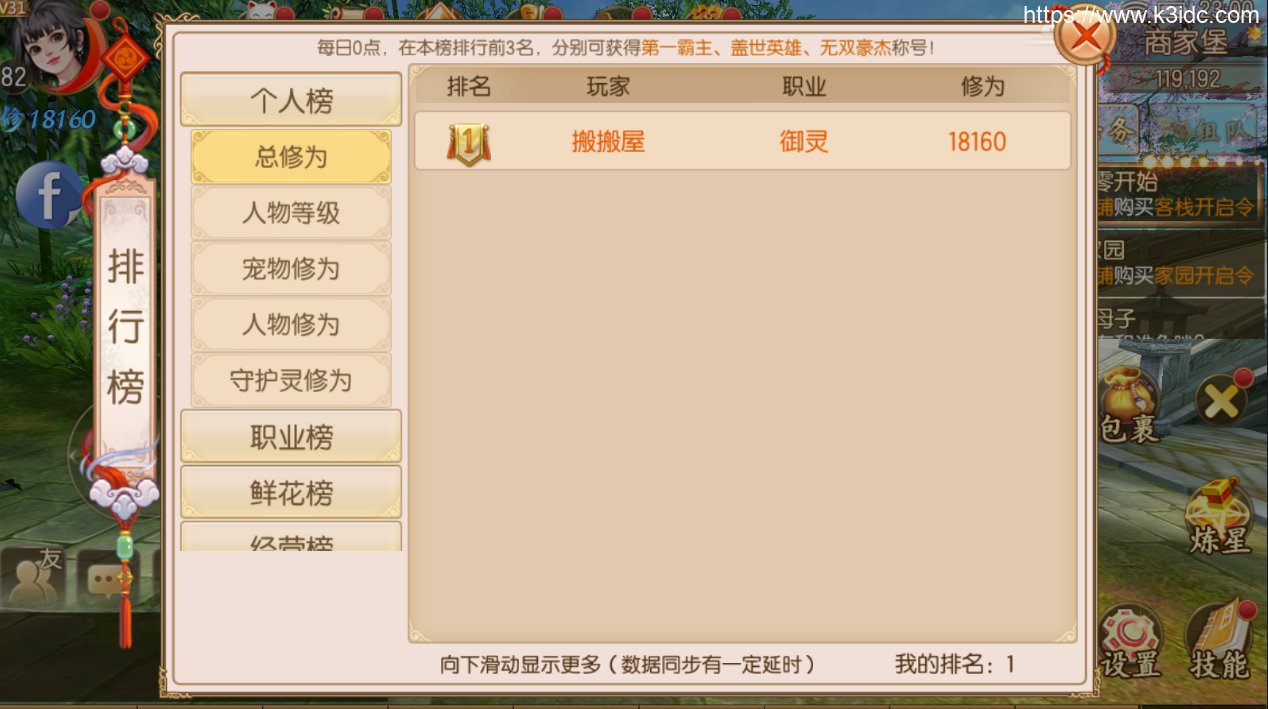
Task: Open the friends silhouette icon
Action: click(x=33, y=578)
